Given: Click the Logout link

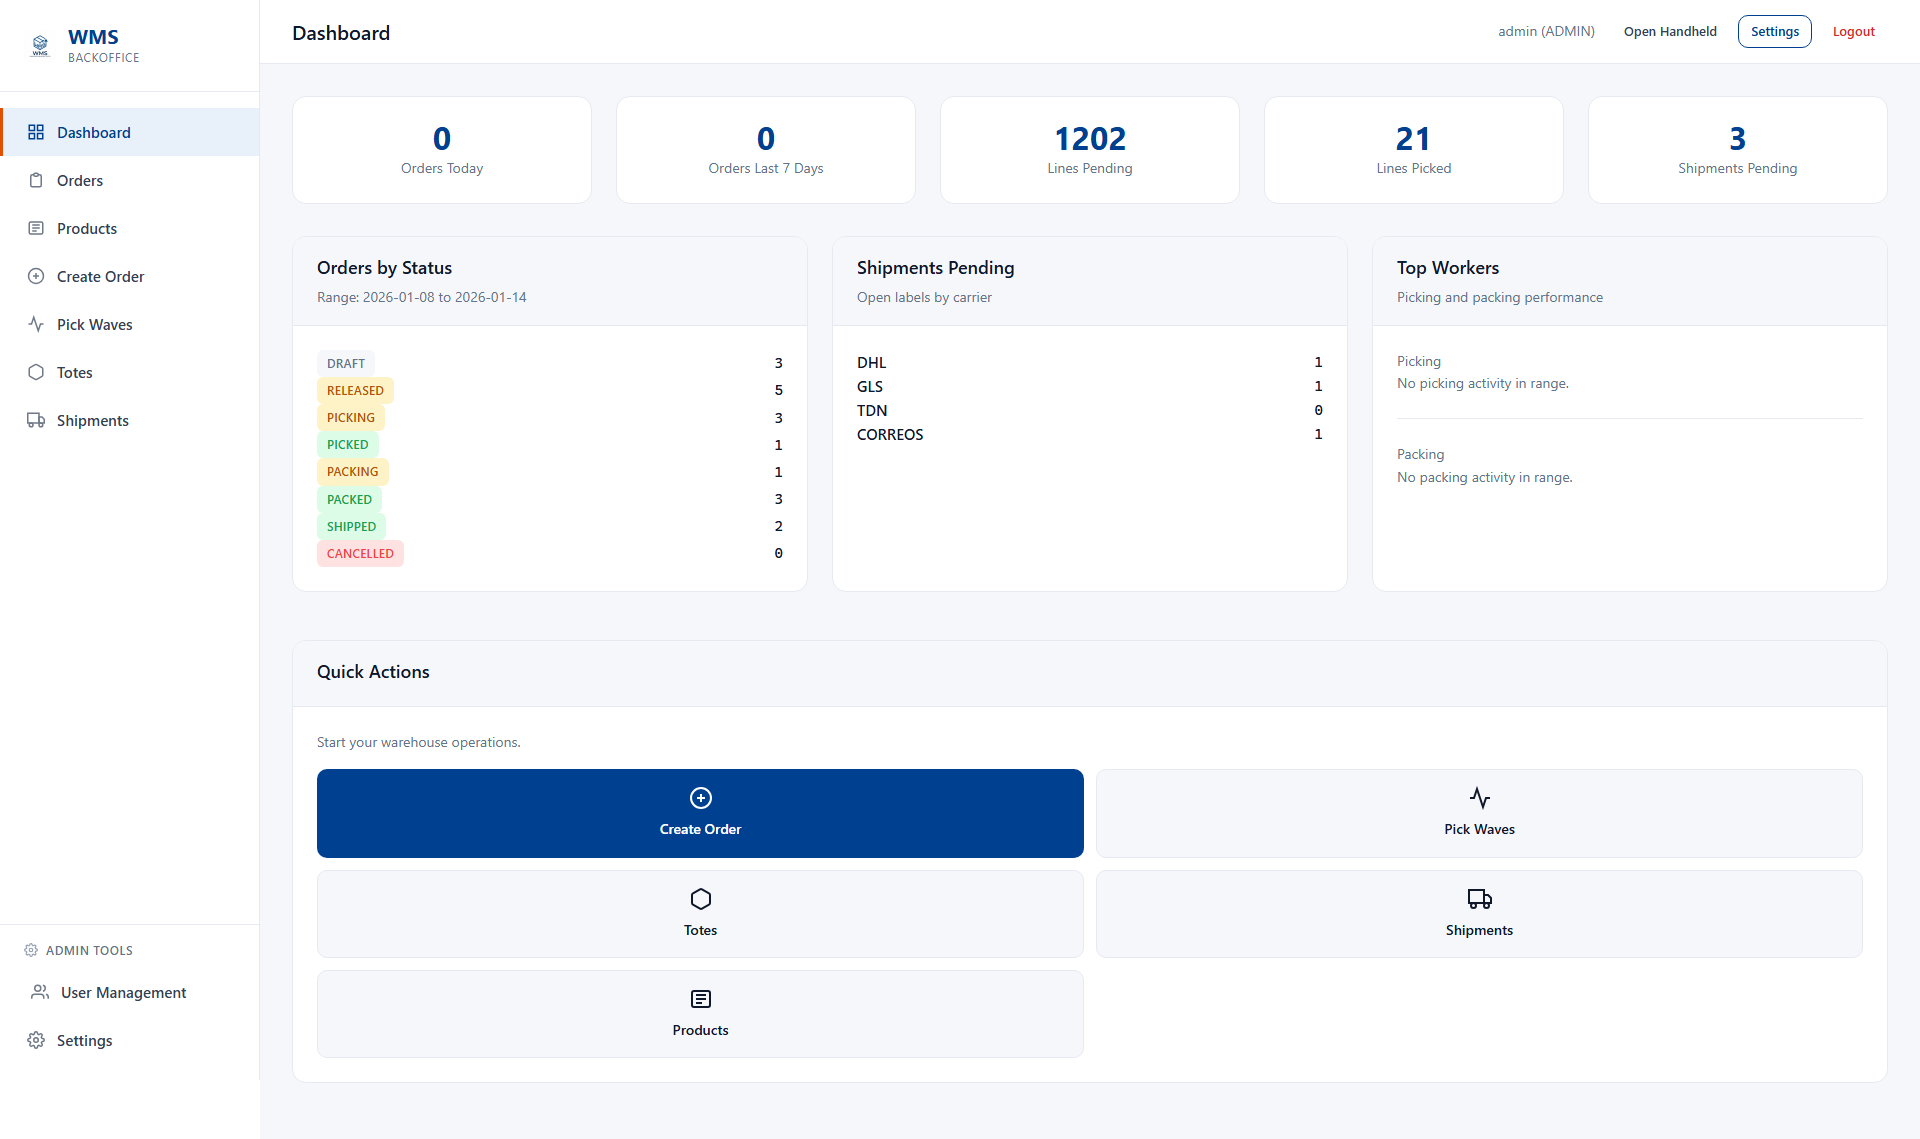Looking at the screenshot, I should 1852,31.
